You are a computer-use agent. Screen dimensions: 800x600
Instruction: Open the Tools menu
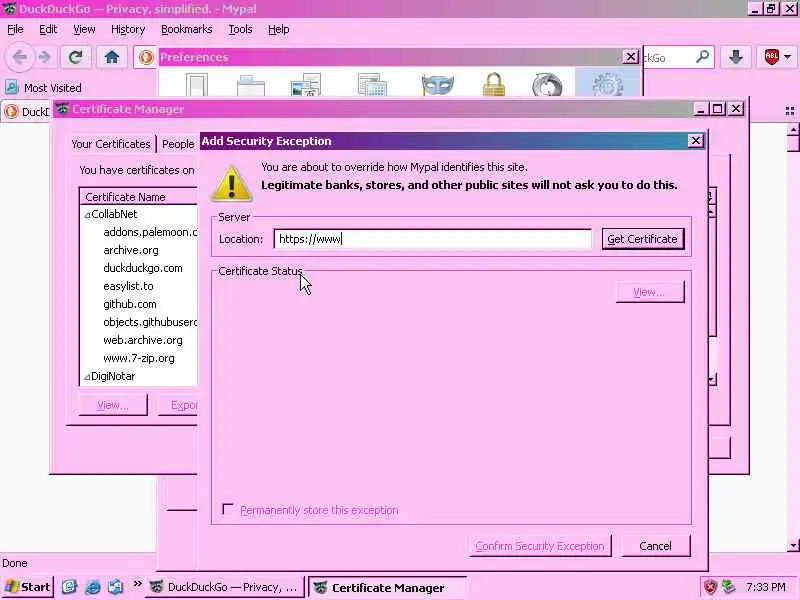(240, 30)
